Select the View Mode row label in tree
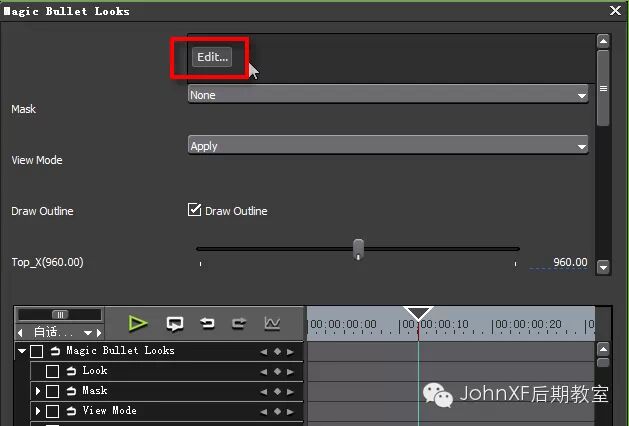629x426 pixels. click(x=109, y=410)
